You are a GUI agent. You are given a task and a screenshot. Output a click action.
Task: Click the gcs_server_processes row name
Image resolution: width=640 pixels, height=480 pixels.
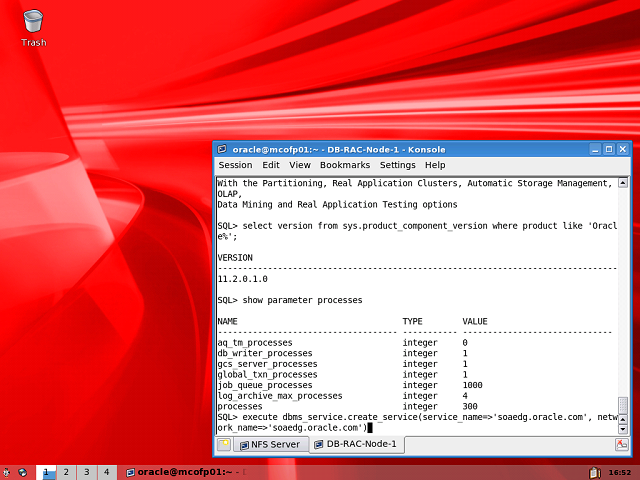pos(267,364)
